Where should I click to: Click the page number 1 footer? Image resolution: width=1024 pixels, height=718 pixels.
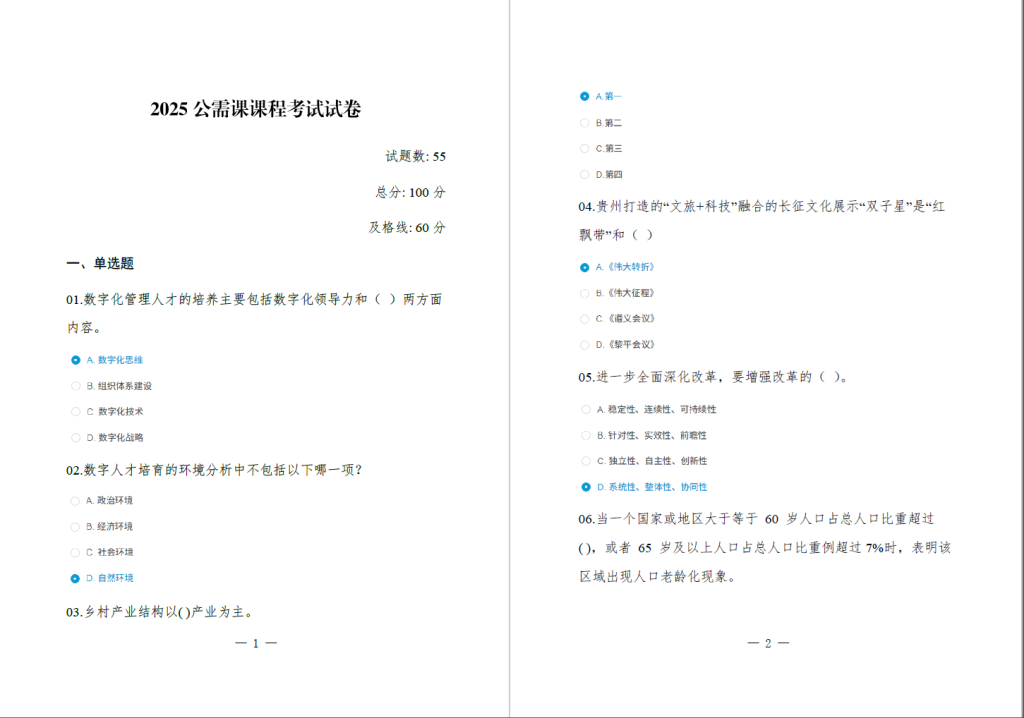tap(256, 644)
